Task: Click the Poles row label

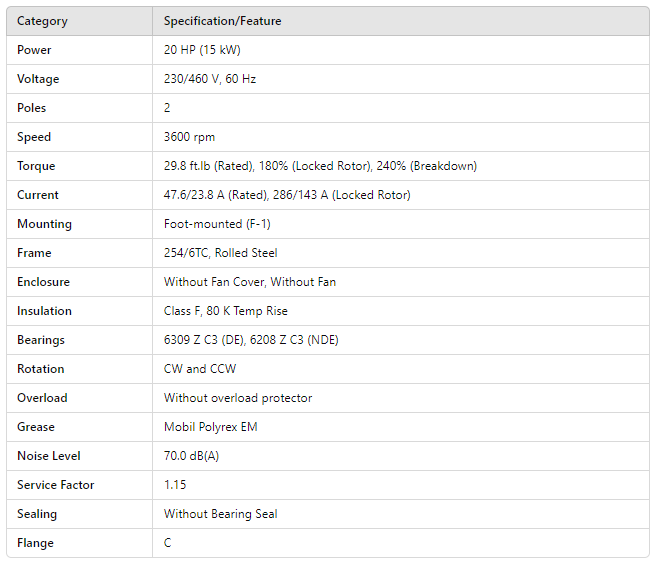Action: 32,108
